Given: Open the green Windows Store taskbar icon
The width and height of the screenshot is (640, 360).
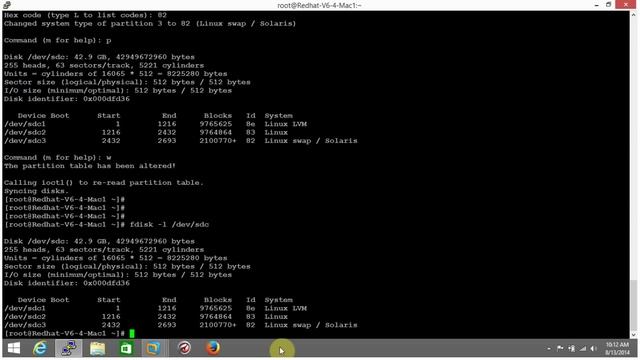Looking at the screenshot, I should [x=126, y=348].
